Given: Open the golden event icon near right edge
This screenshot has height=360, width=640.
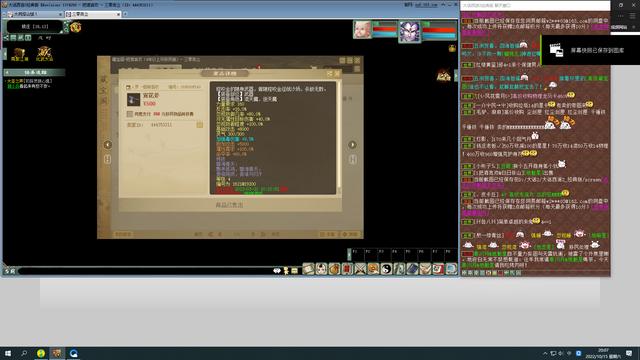Looking at the screenshot, I should point(444,76).
